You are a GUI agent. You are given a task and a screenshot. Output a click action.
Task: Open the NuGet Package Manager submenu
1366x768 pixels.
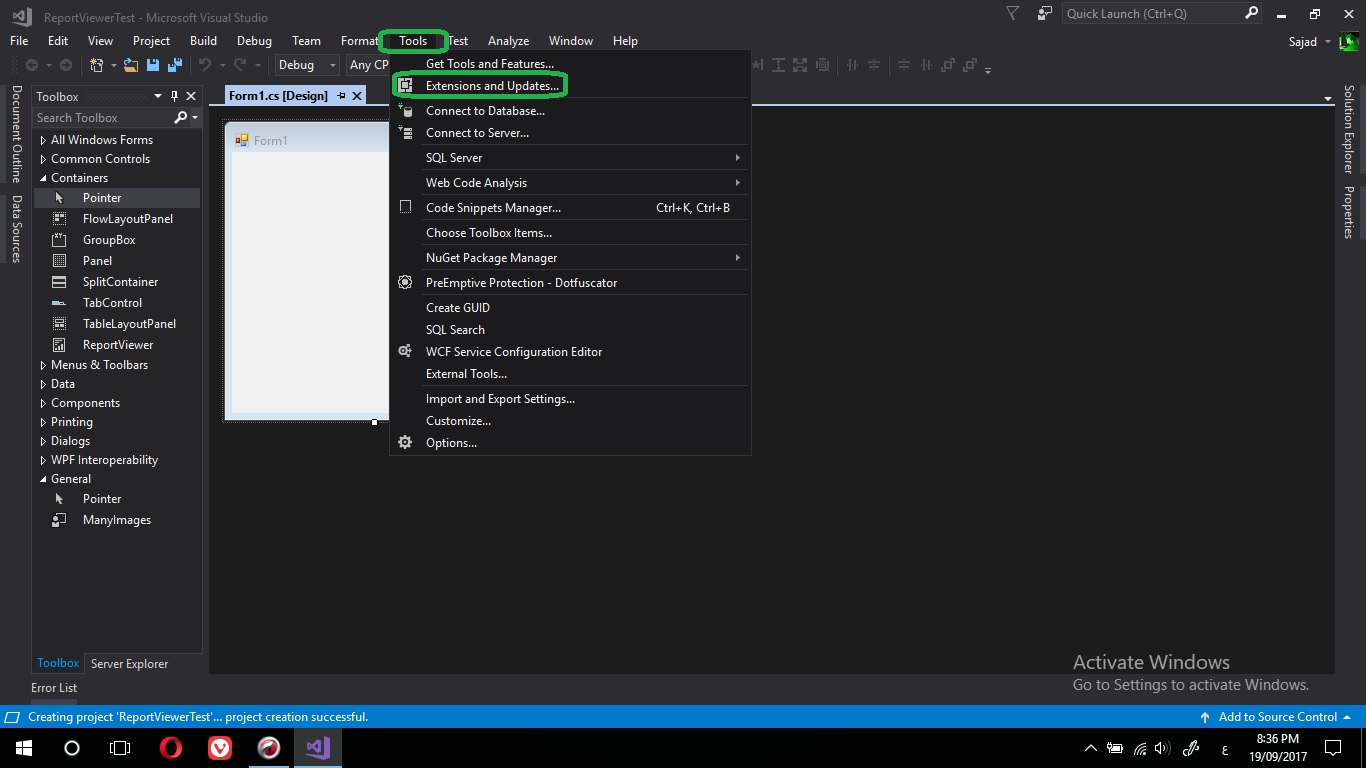click(570, 258)
